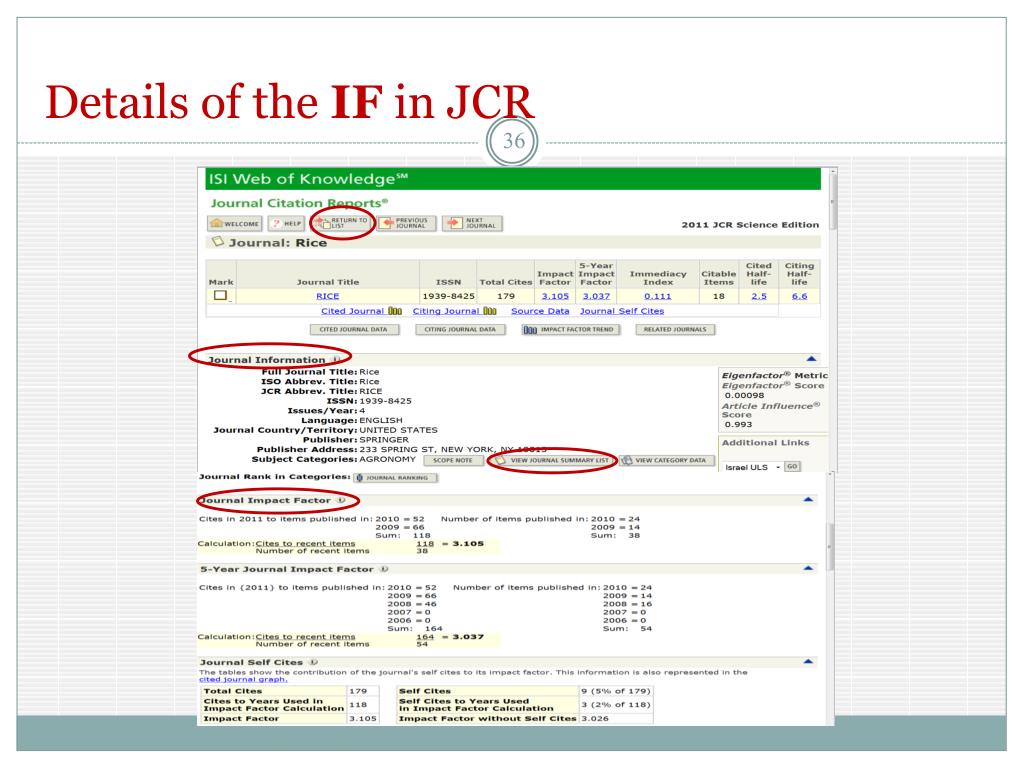Click Cited Half-life link 2.5
Viewport: 1024px width, 768px height.
pyautogui.click(x=759, y=296)
